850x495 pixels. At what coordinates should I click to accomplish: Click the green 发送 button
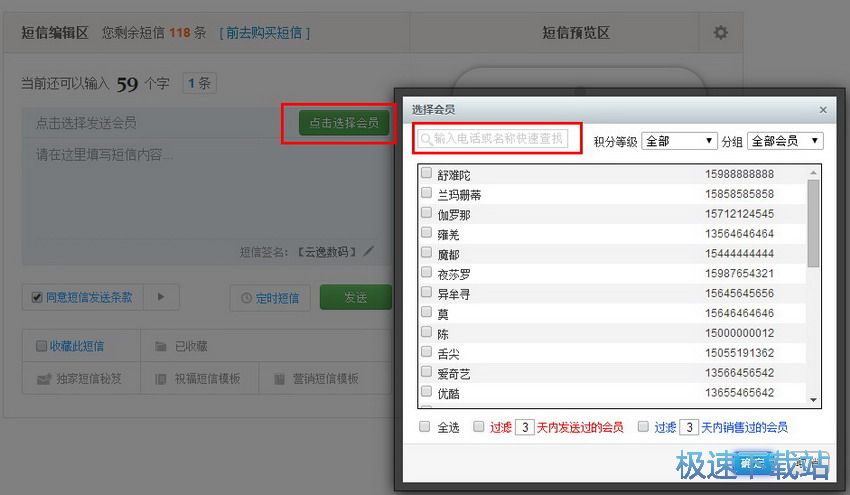pos(356,297)
